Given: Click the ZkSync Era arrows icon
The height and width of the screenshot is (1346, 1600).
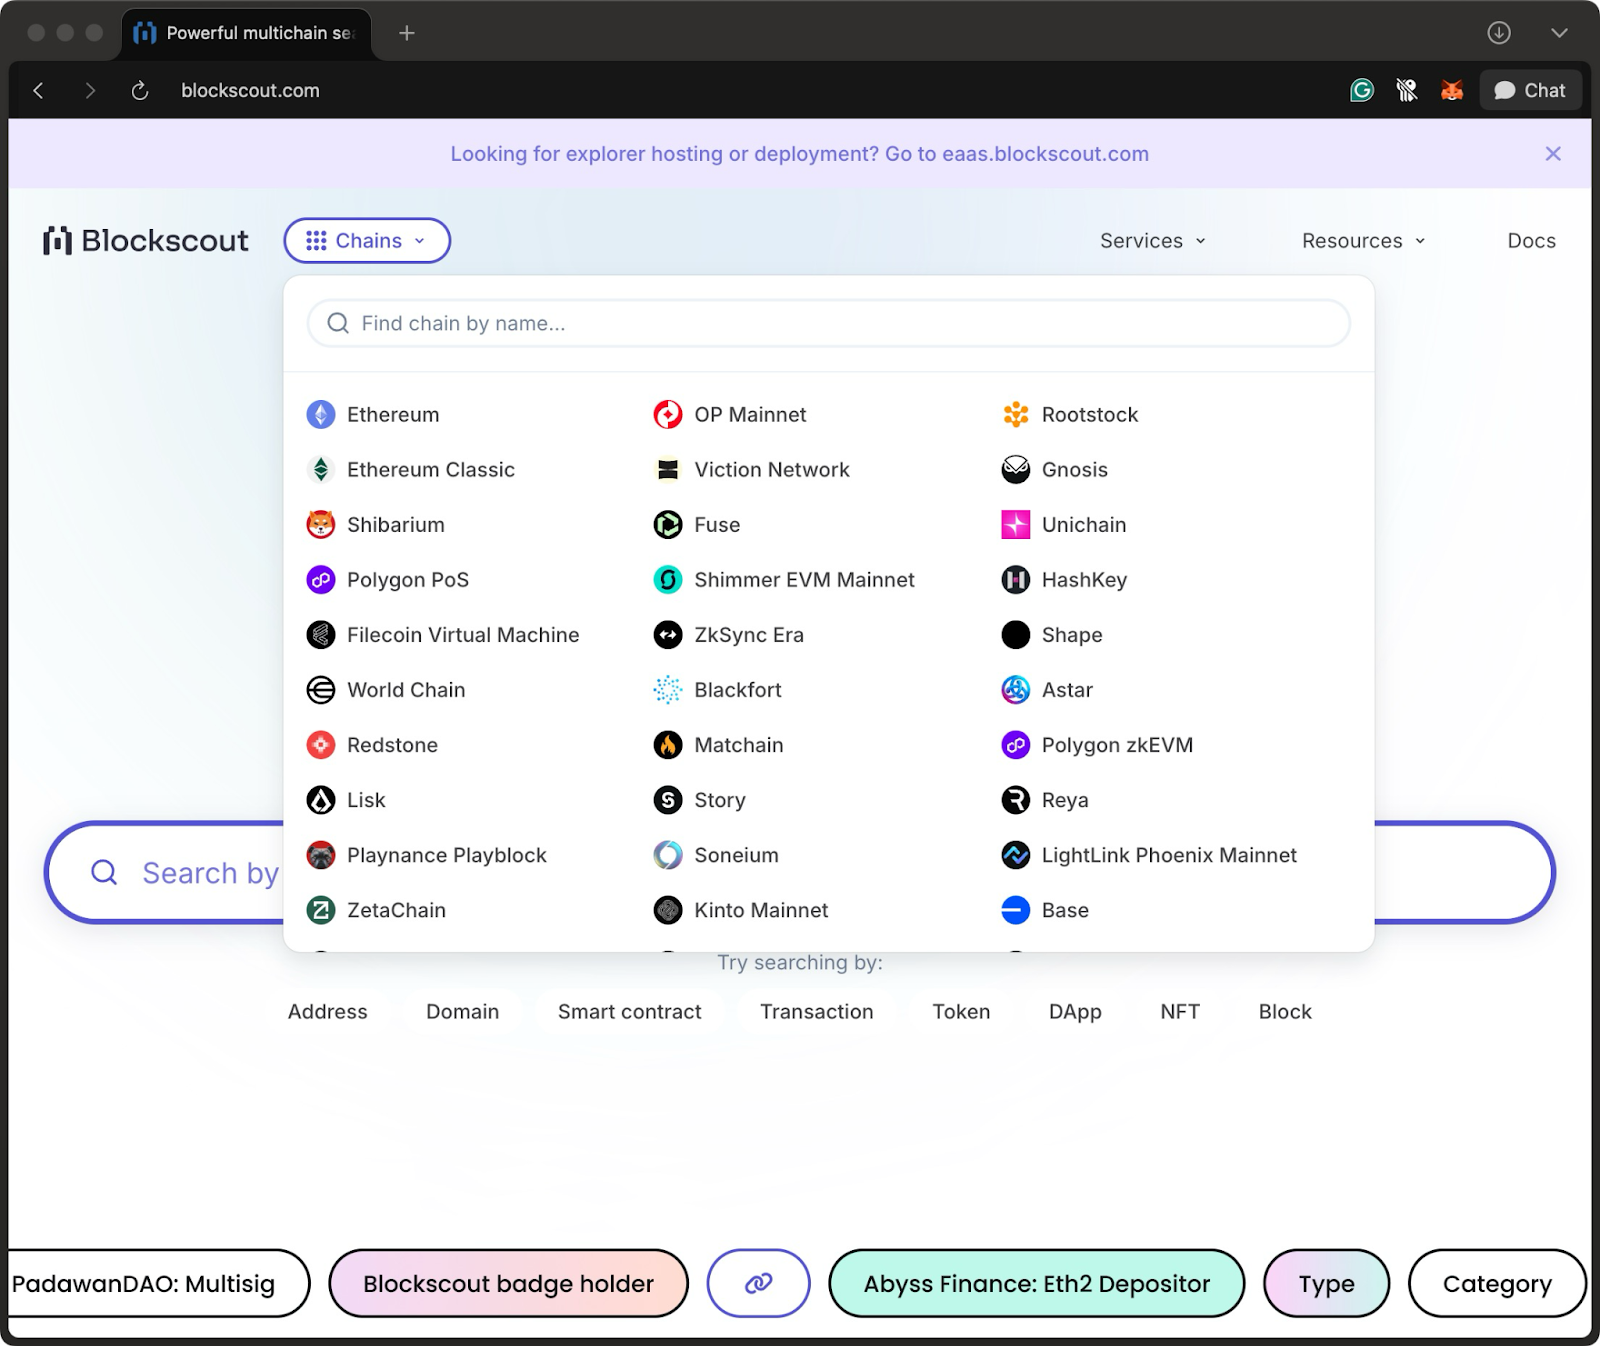Looking at the screenshot, I should click(668, 635).
